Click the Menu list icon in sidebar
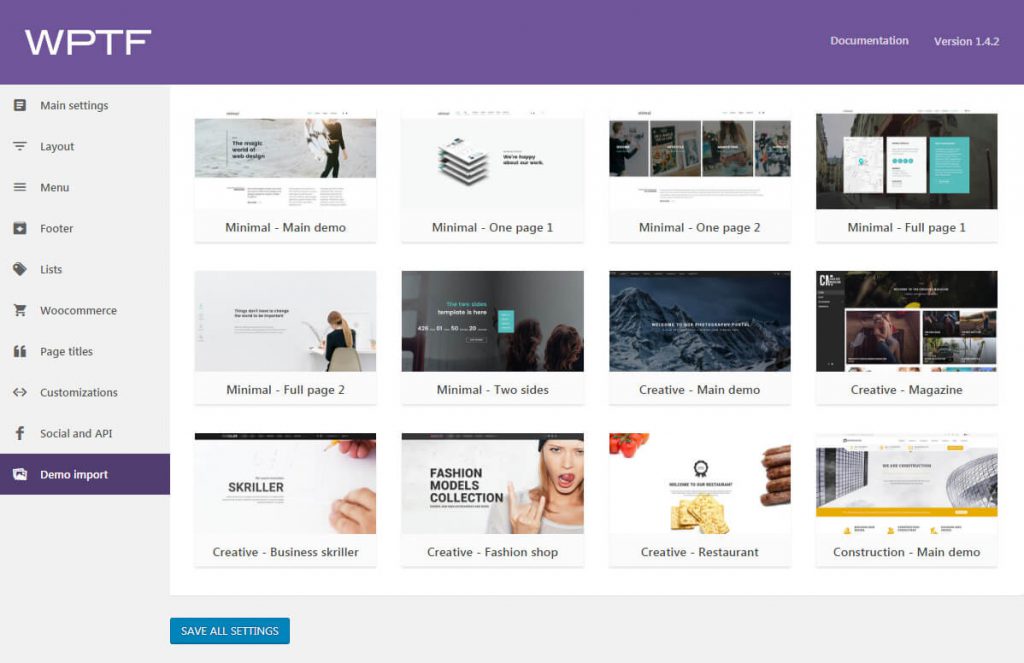 coord(18,187)
